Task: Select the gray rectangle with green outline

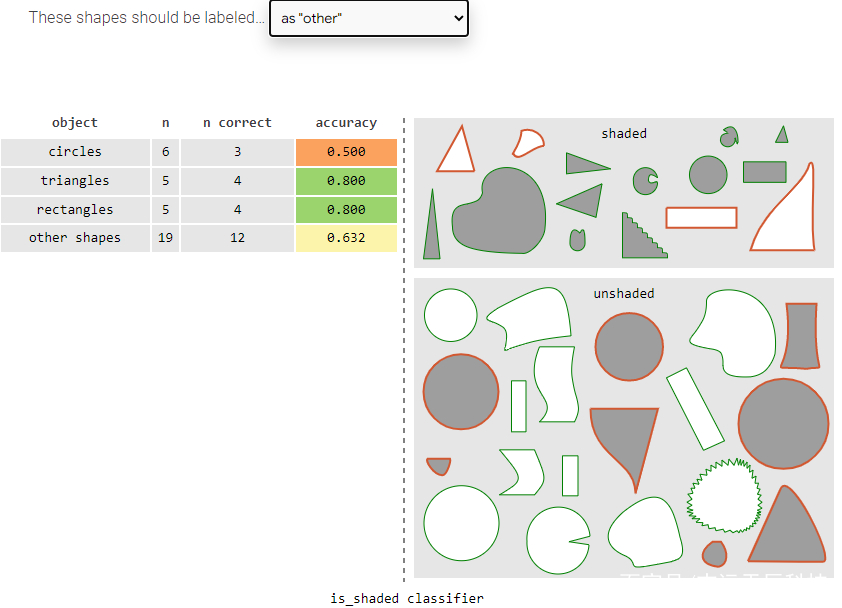Action: point(765,172)
